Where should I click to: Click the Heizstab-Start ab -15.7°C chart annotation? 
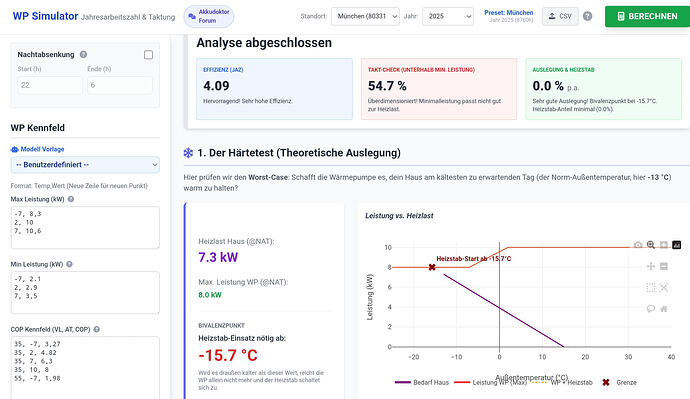[x=473, y=259]
